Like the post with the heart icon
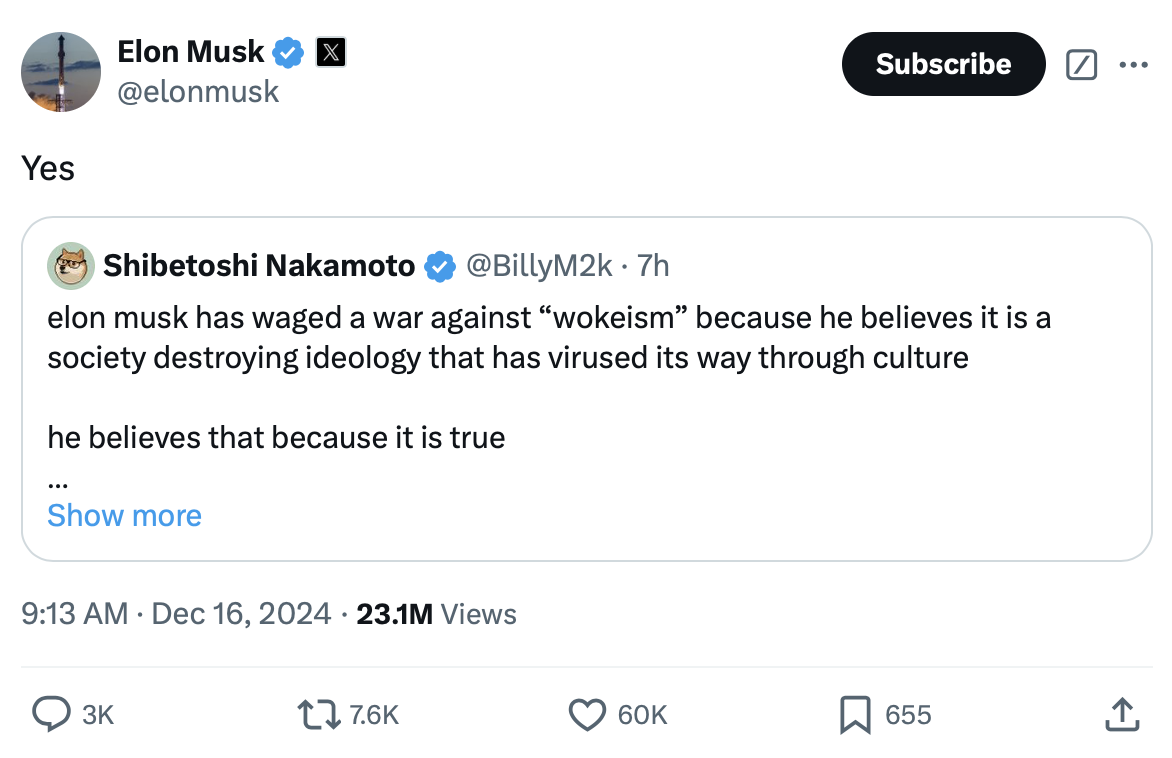1172x758 pixels. coord(586,714)
